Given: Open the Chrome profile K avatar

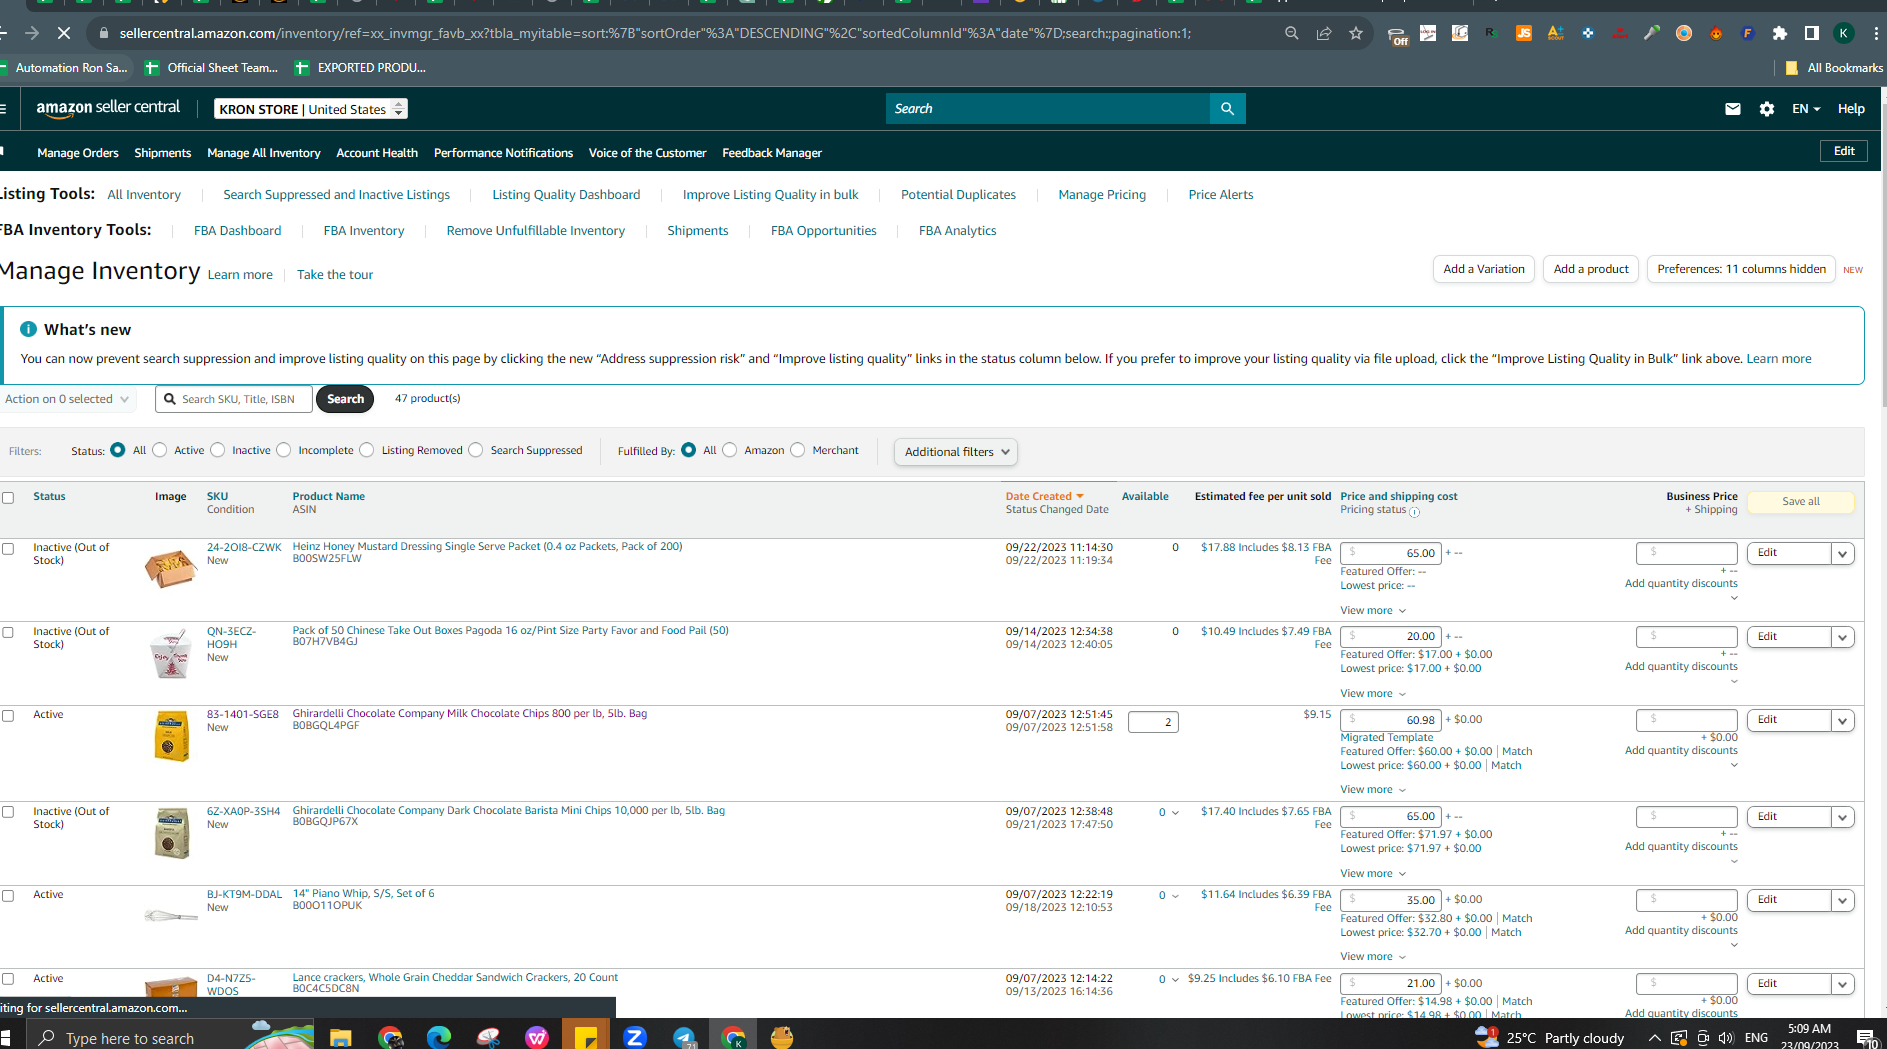Looking at the screenshot, I should [x=1844, y=33].
